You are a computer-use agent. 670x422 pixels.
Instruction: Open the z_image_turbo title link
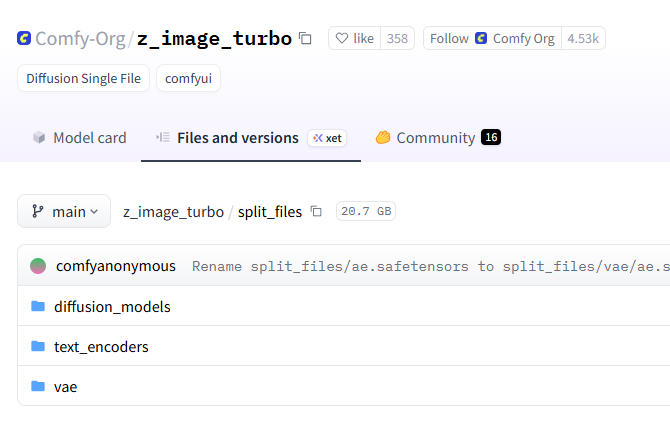215,38
